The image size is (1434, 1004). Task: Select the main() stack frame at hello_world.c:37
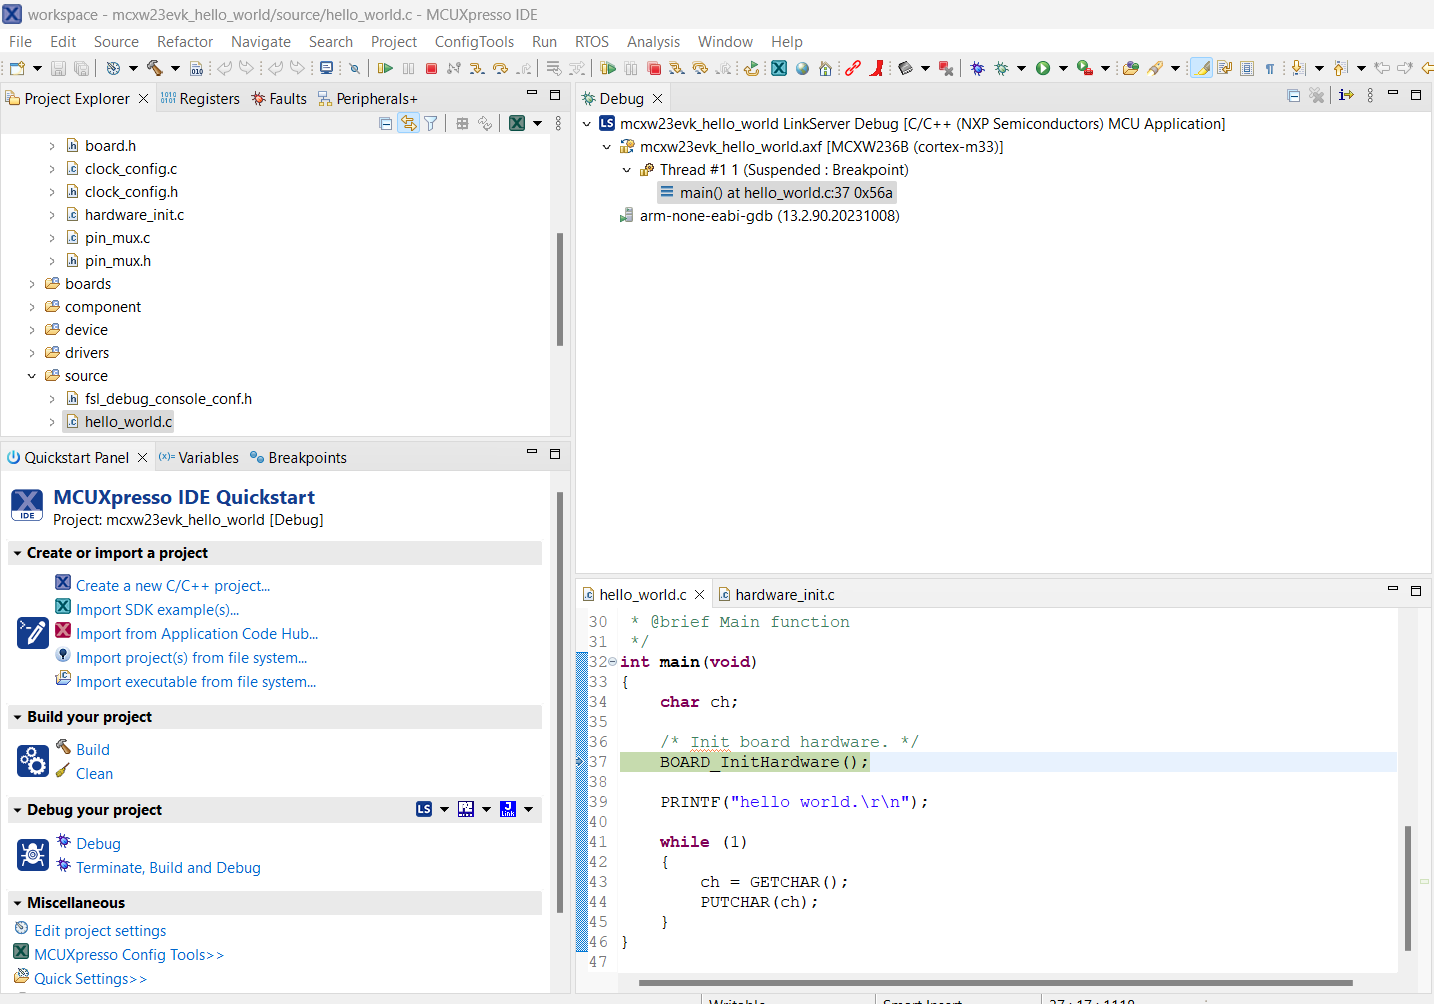[776, 193]
